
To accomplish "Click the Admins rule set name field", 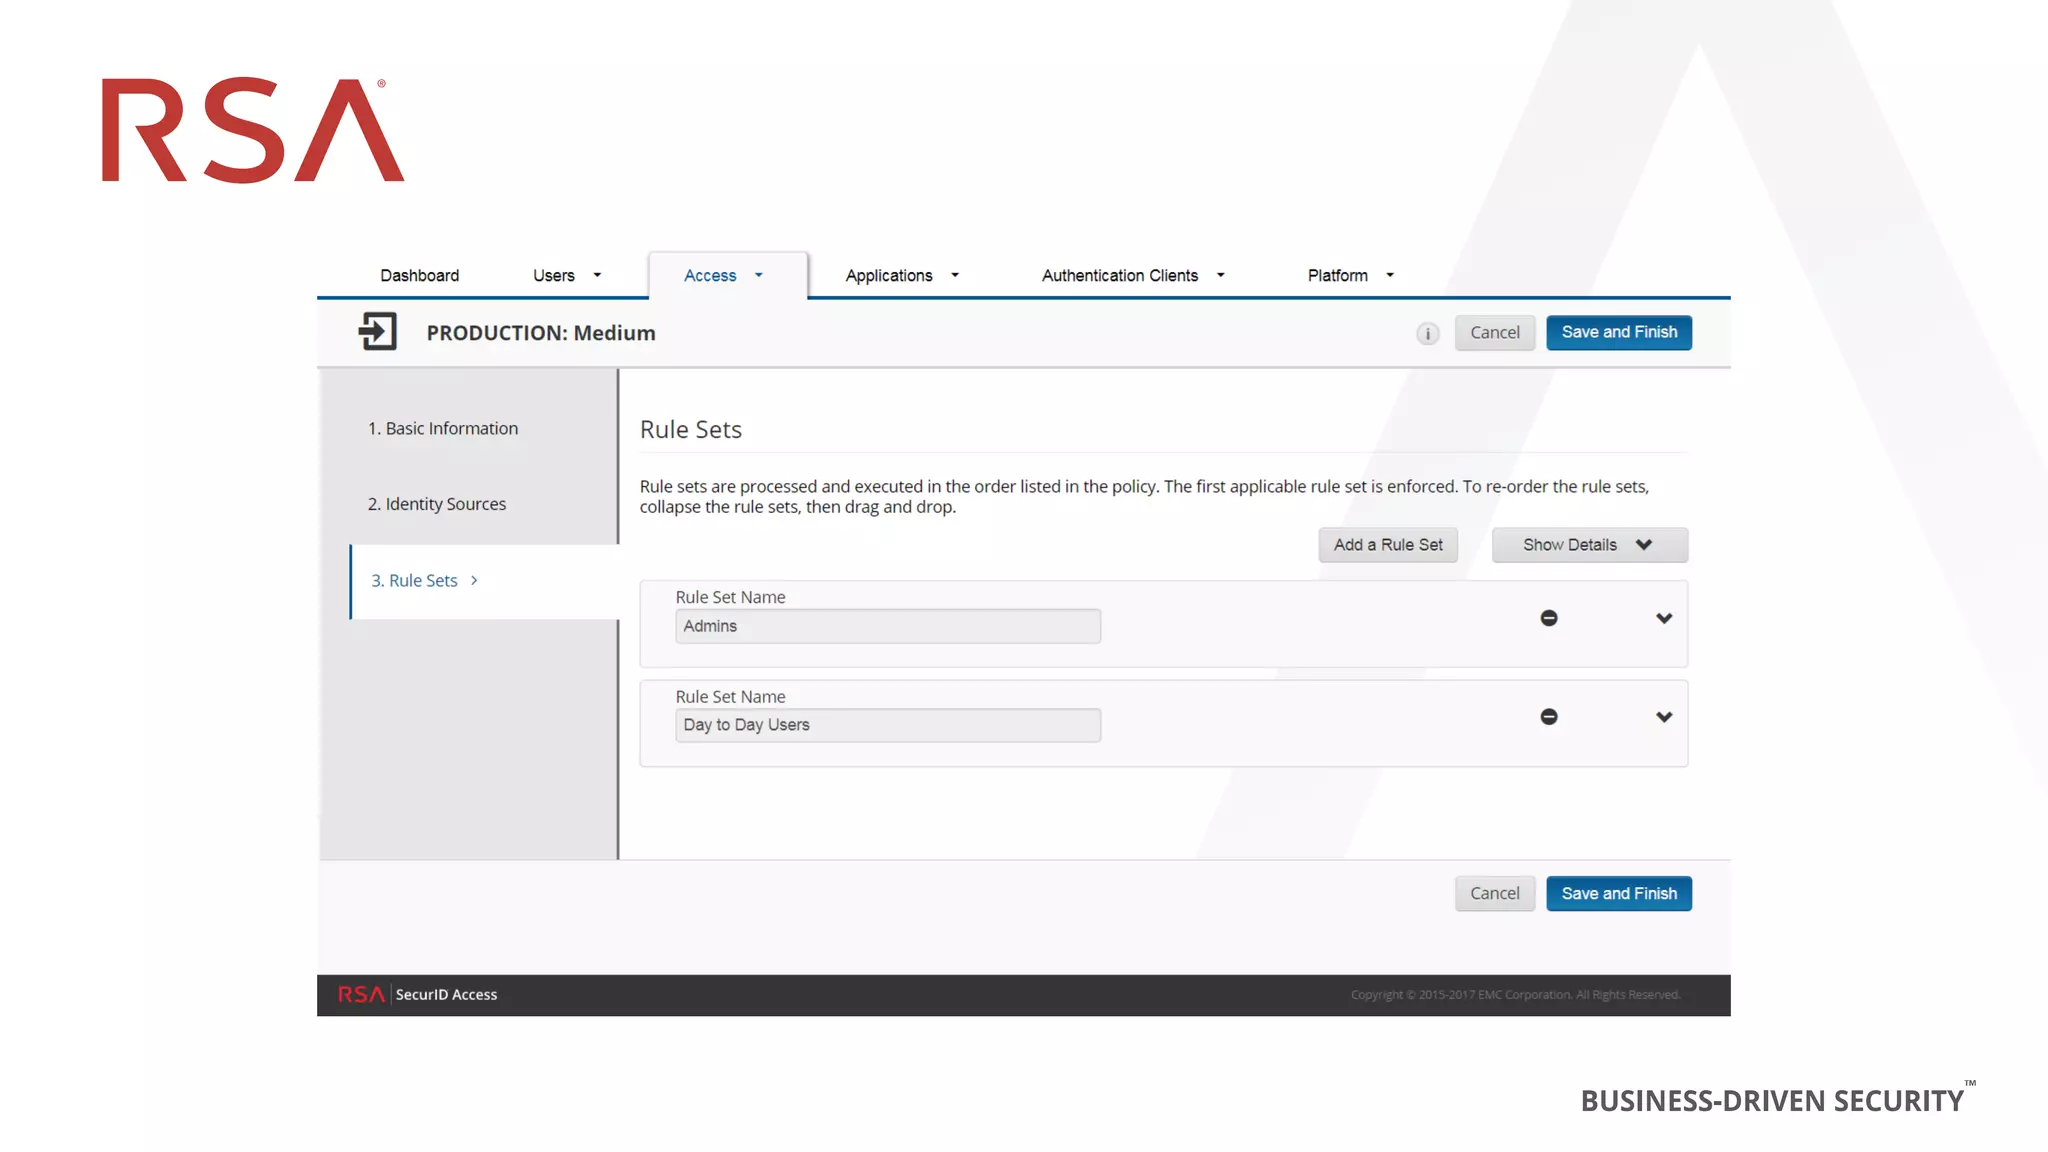I will [888, 626].
